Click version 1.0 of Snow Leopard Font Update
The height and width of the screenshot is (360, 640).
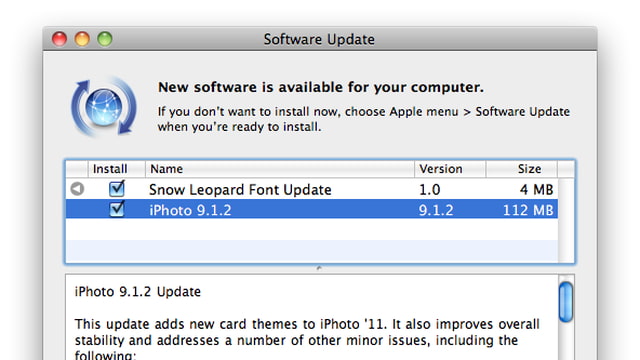(430, 190)
